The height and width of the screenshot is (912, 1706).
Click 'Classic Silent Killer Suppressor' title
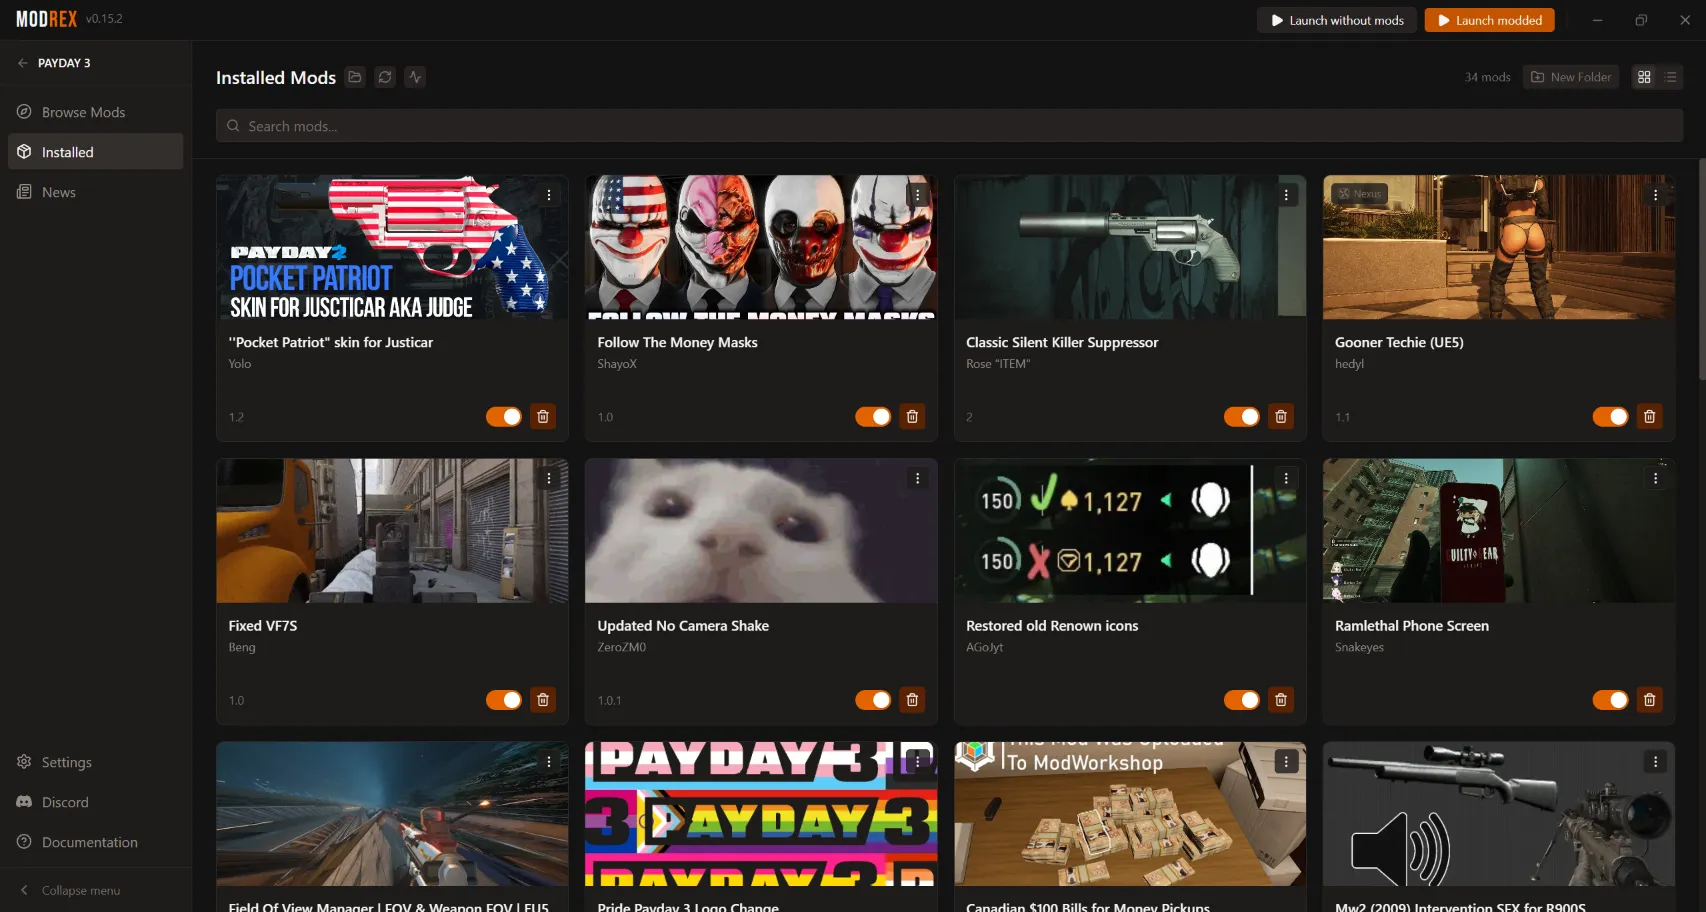pyautogui.click(x=1062, y=342)
